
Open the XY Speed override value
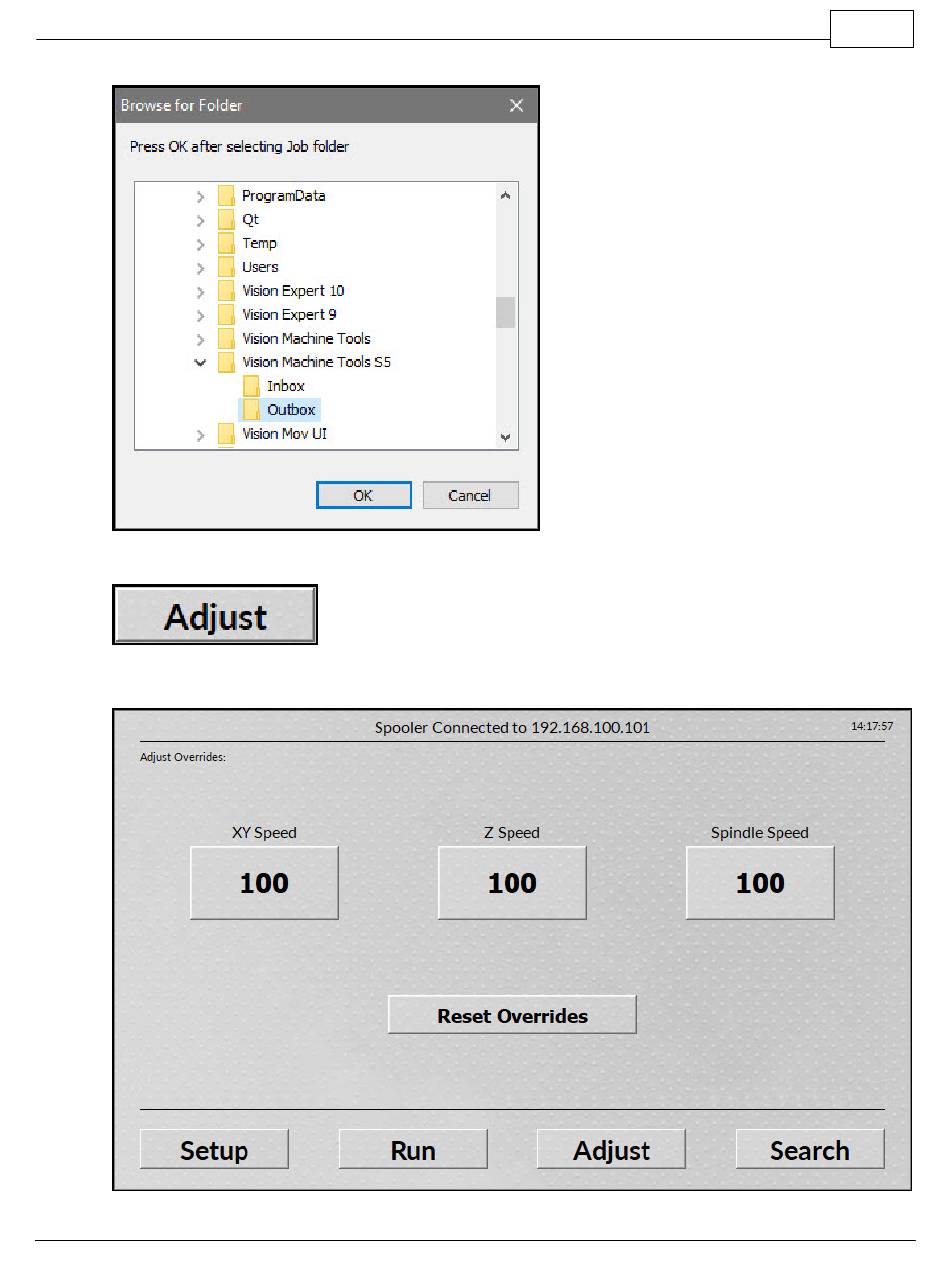click(x=264, y=883)
